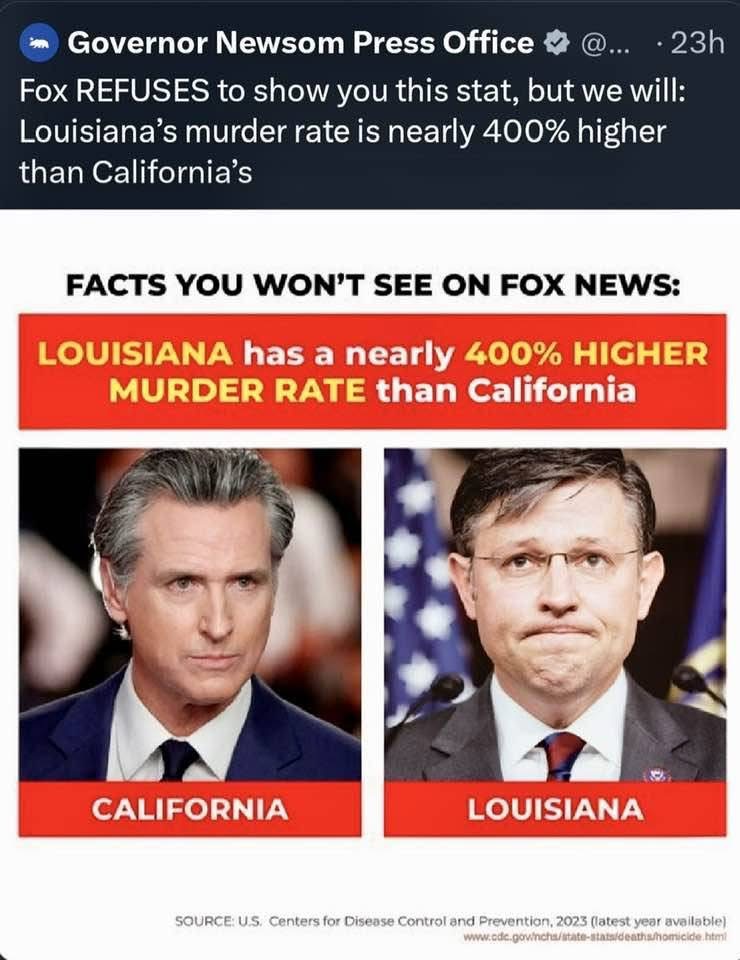Click the lapel pin on the gray suit
Viewport: 740px width, 960px height.
point(657,774)
